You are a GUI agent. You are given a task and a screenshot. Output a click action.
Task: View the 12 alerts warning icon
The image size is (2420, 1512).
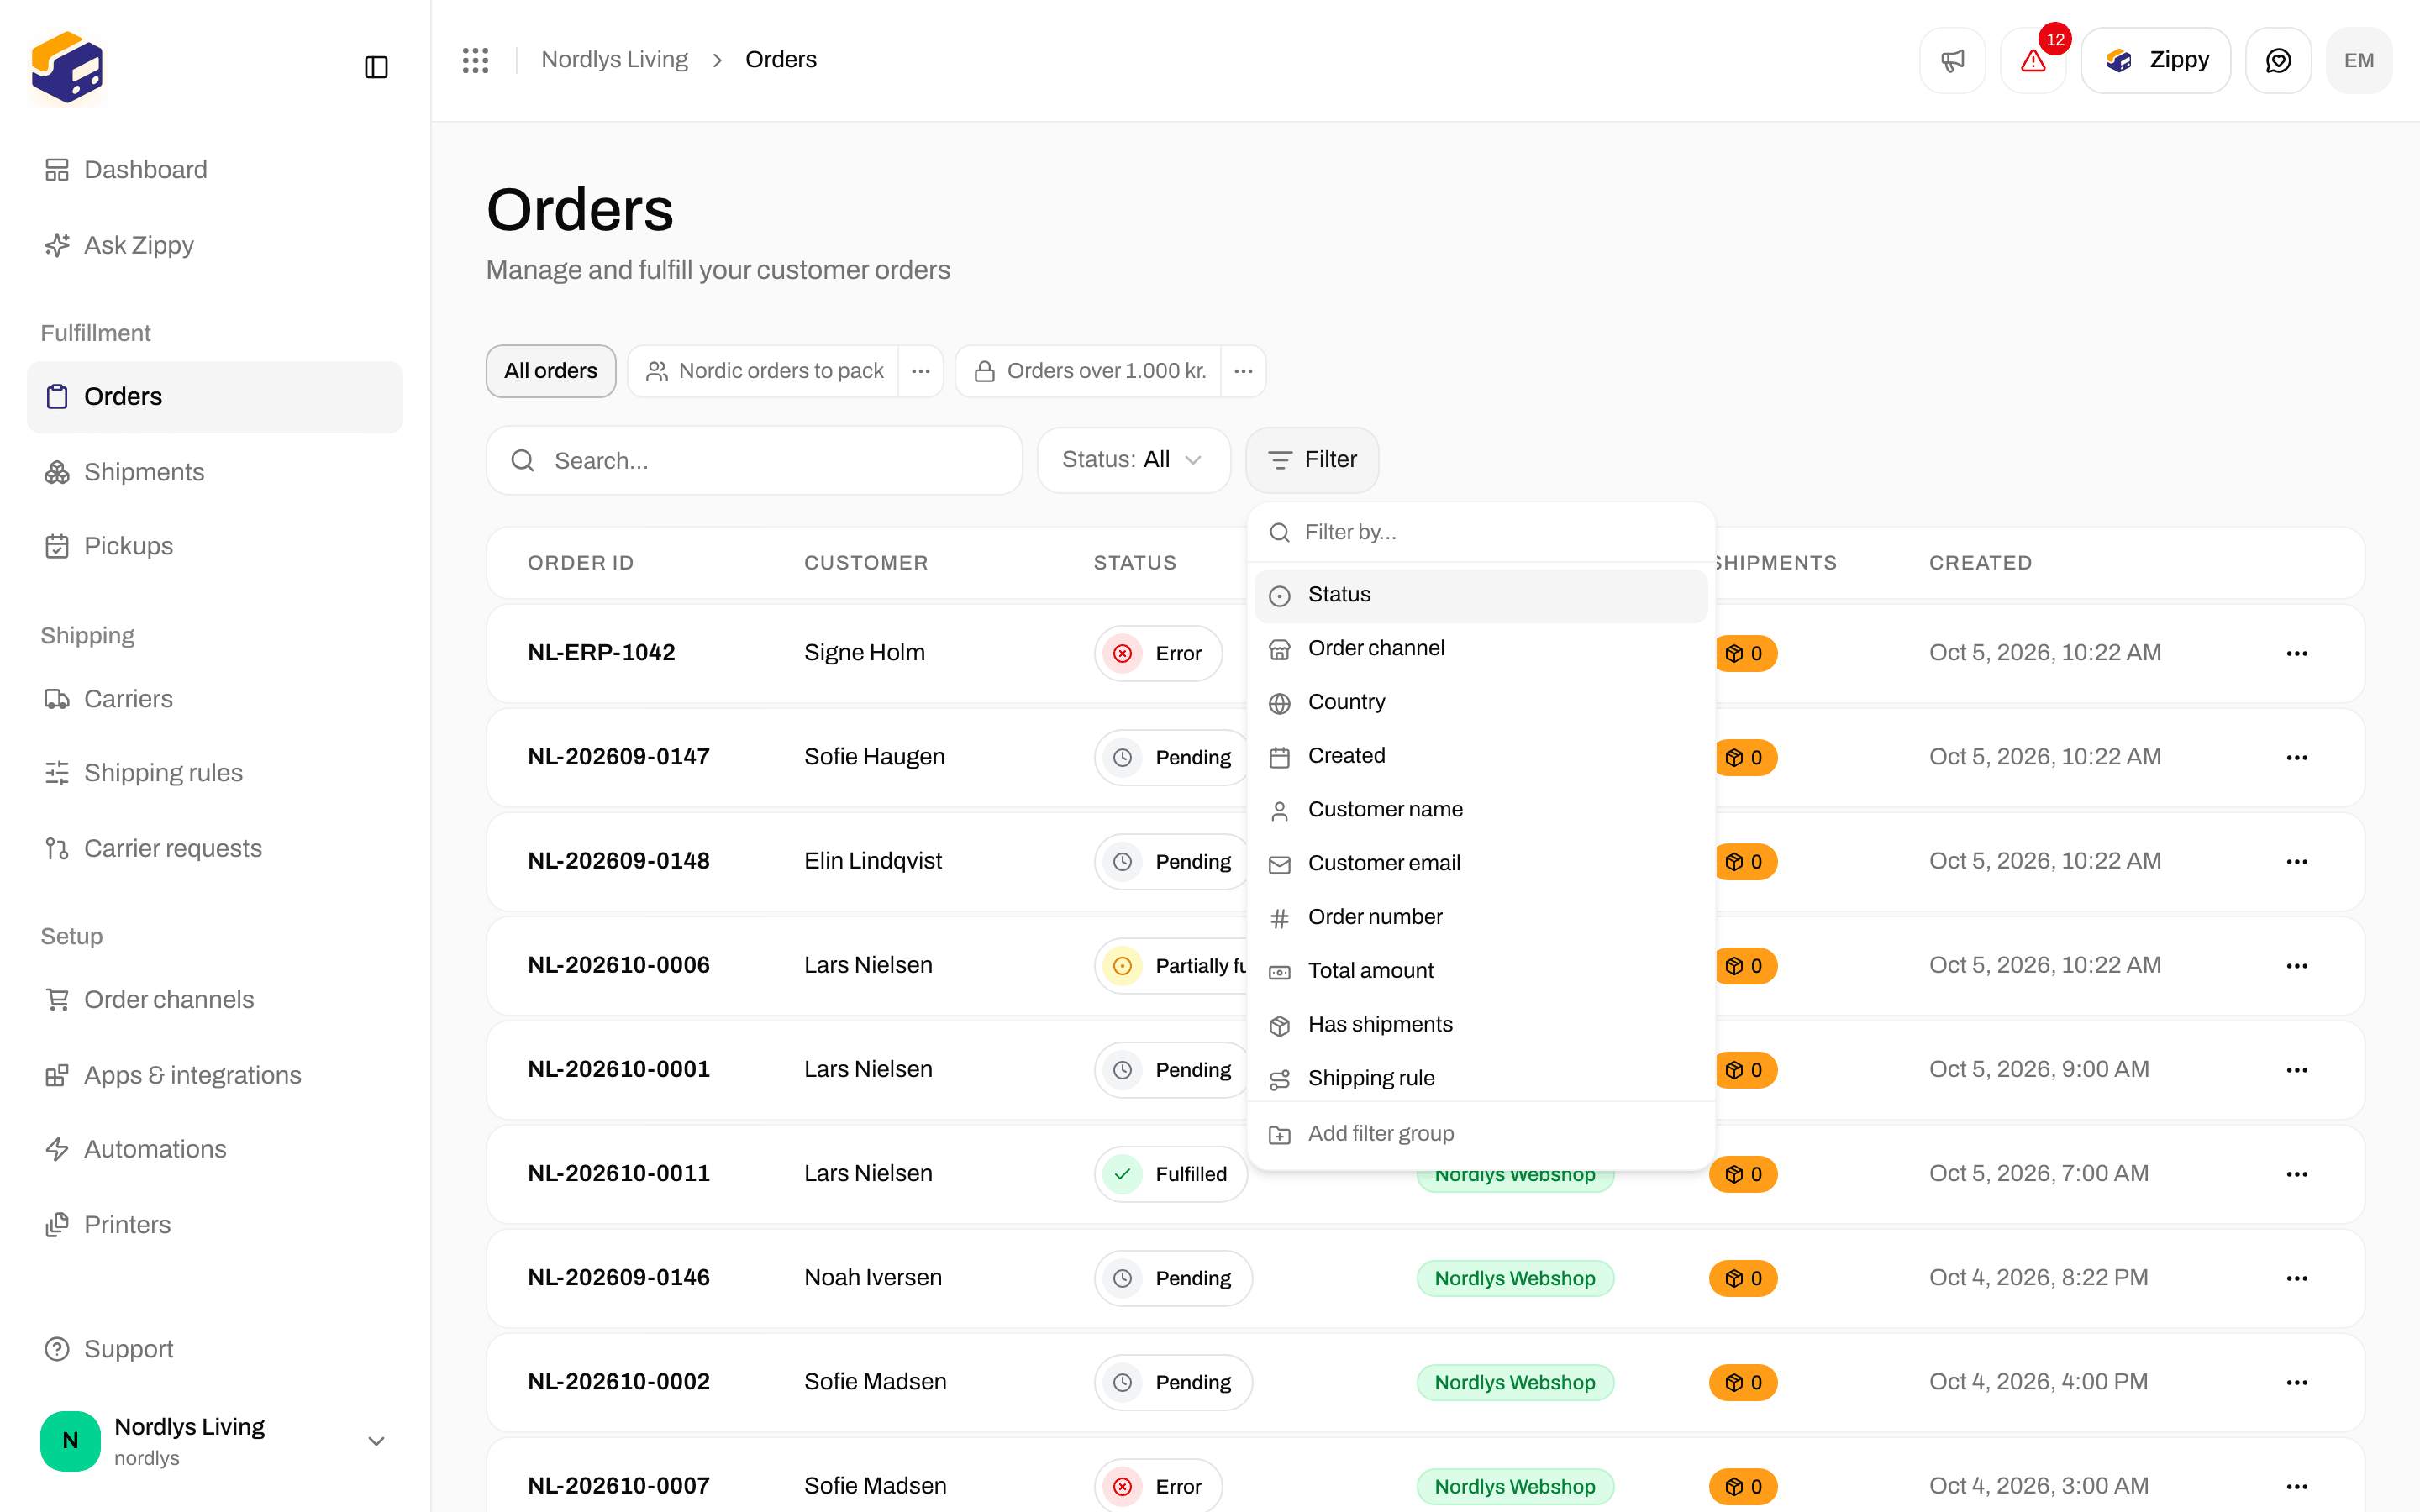click(2033, 60)
